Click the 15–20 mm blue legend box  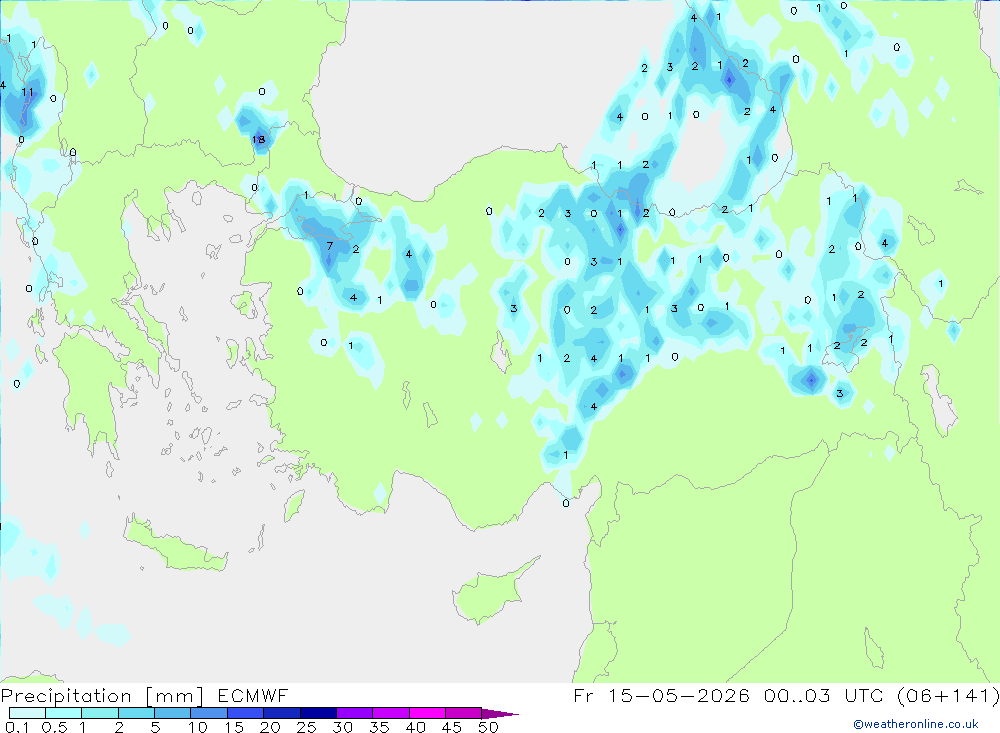(x=245, y=713)
